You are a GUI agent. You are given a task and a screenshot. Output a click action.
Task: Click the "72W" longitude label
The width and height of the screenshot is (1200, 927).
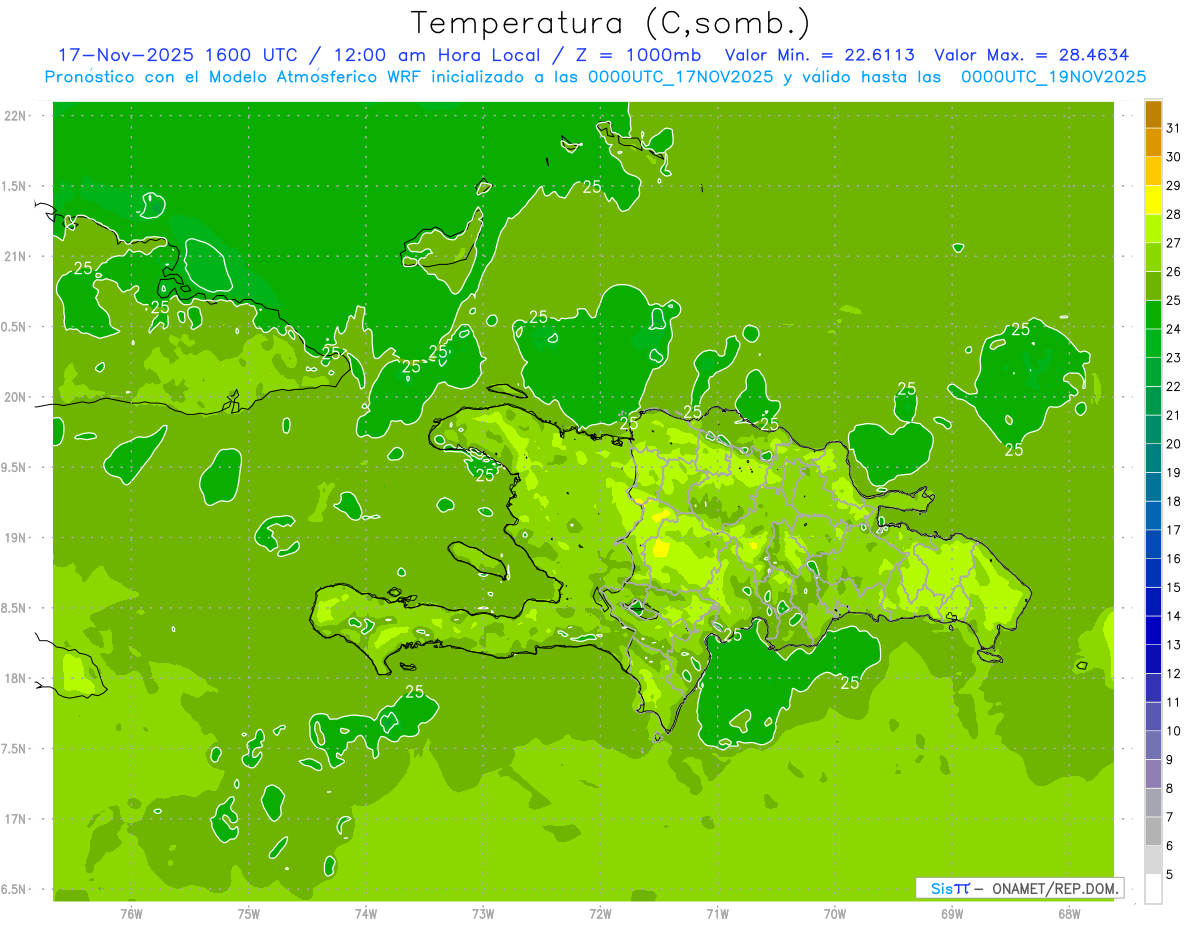[600, 914]
